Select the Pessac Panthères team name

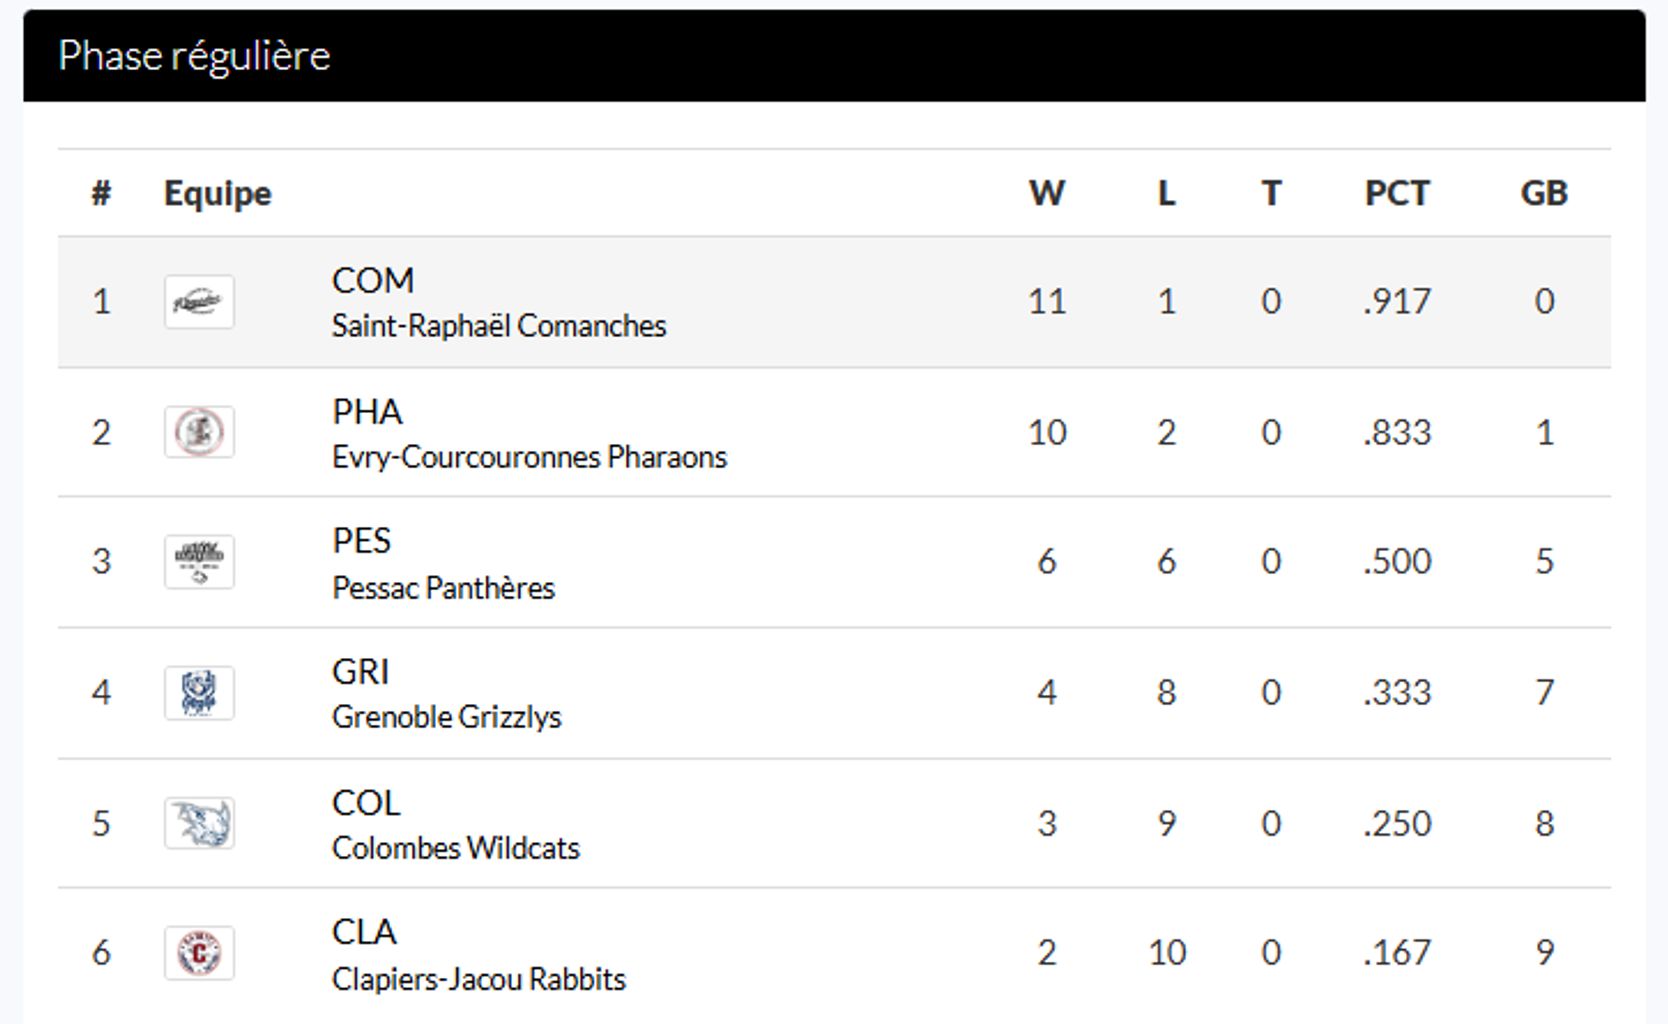[x=443, y=588]
